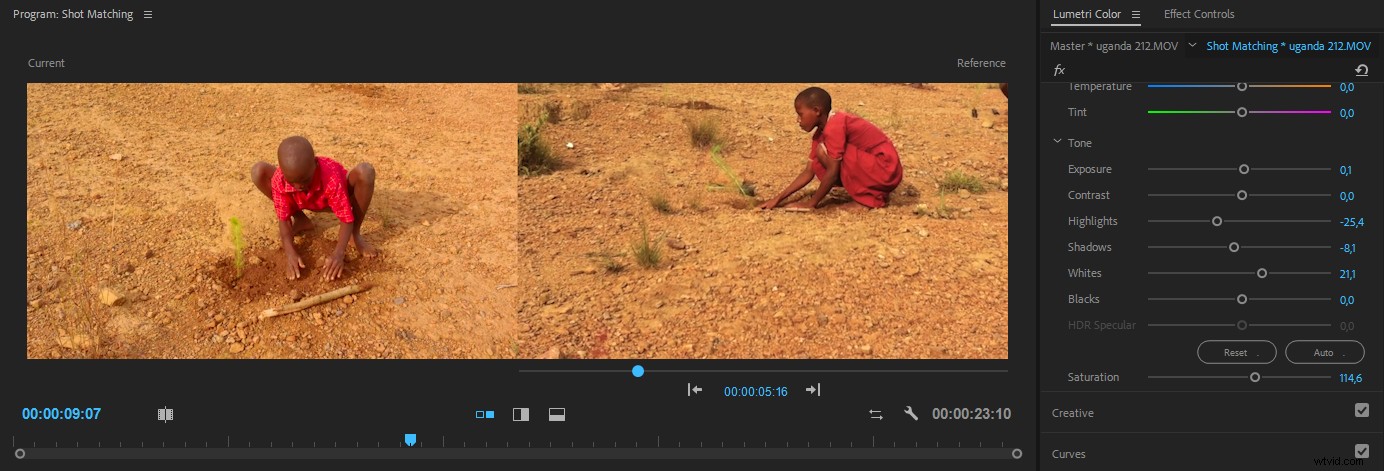Click the Highlights label
This screenshot has height=471, width=1384.
coord(1093,221)
